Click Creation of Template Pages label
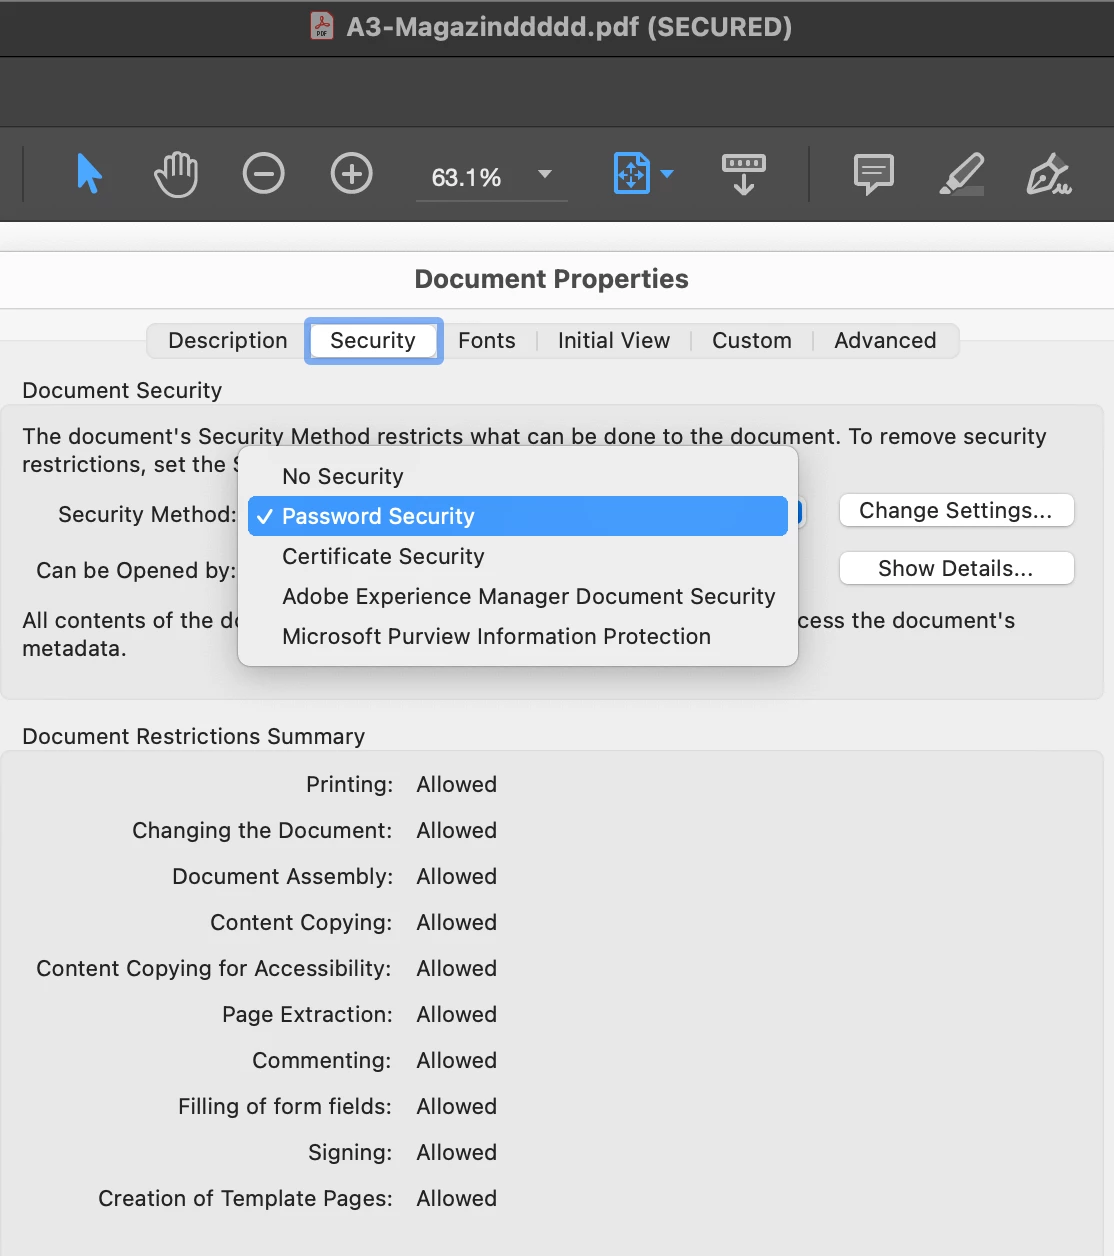 (245, 1198)
